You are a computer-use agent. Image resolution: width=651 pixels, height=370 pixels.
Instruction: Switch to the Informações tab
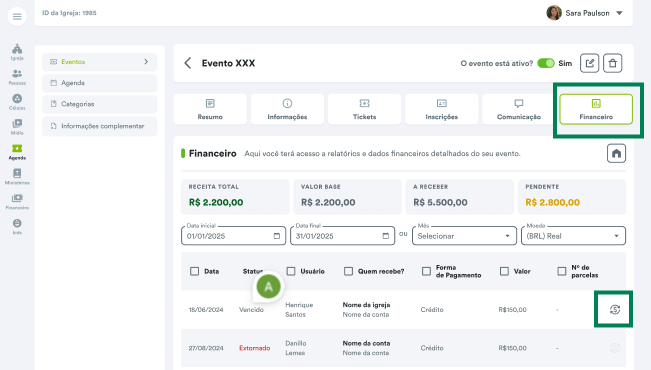287,109
